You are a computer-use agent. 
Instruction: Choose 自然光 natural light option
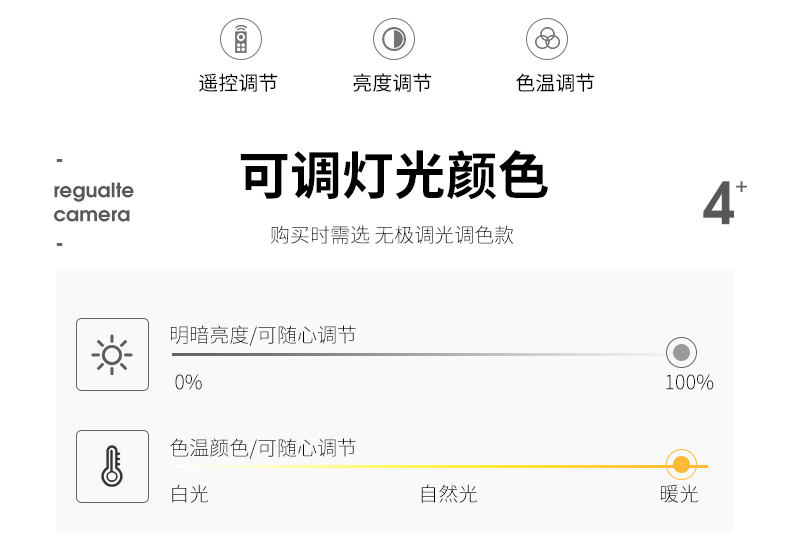click(x=449, y=494)
